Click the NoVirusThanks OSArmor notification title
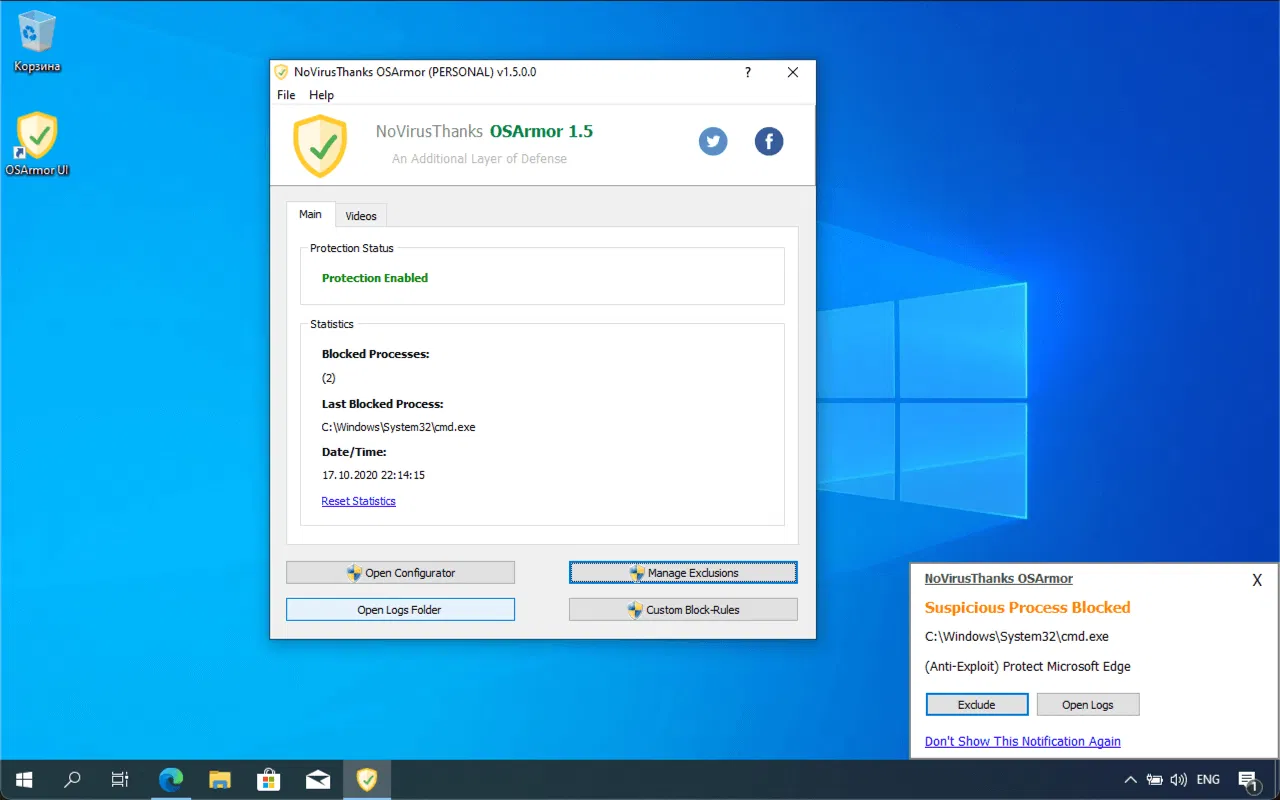1280x800 pixels. [x=998, y=579]
